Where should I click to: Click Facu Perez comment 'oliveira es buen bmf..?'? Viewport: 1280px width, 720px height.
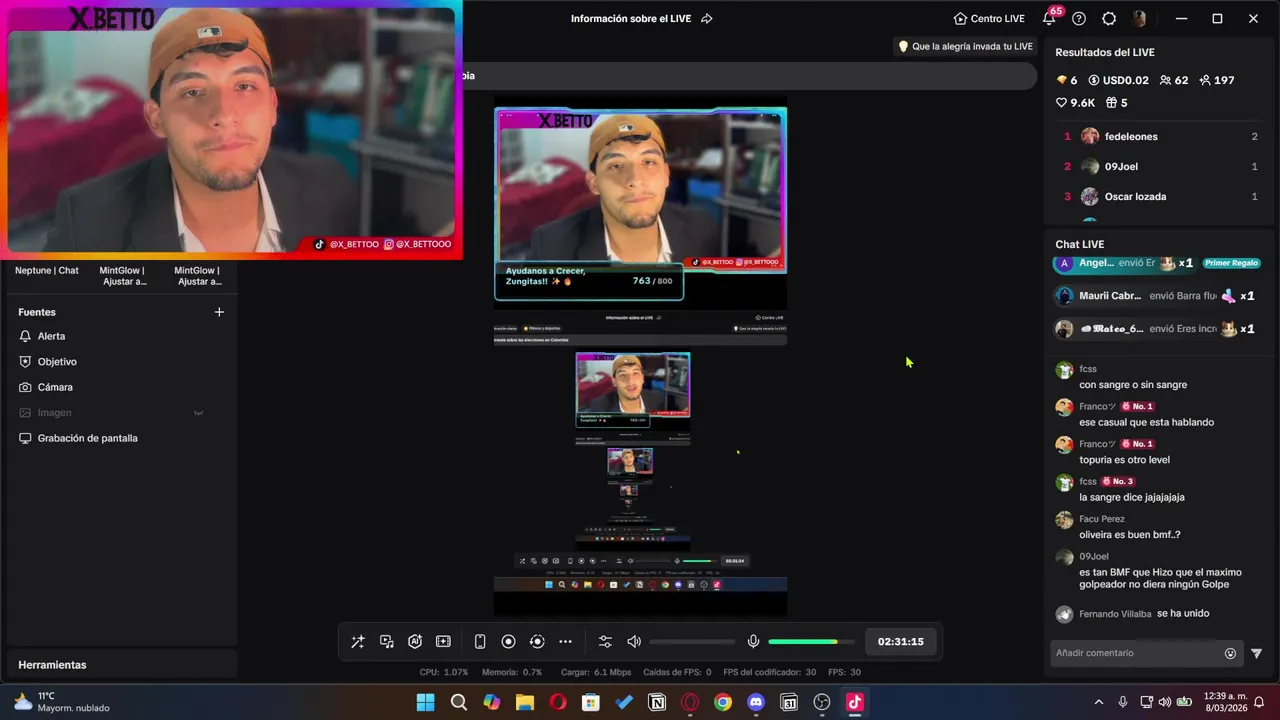click(x=1130, y=535)
